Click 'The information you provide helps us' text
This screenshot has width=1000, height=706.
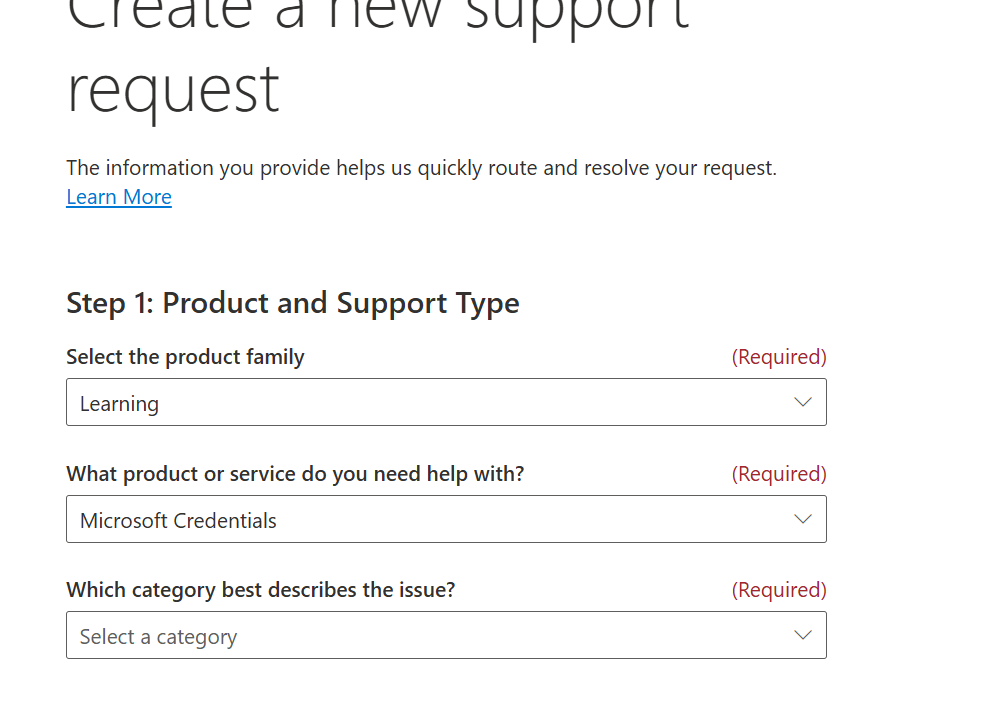pyautogui.click(x=422, y=168)
